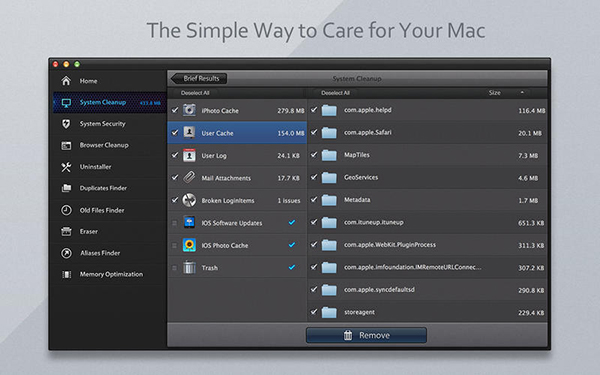Click the iPhoto Cache camera icon

click(189, 110)
